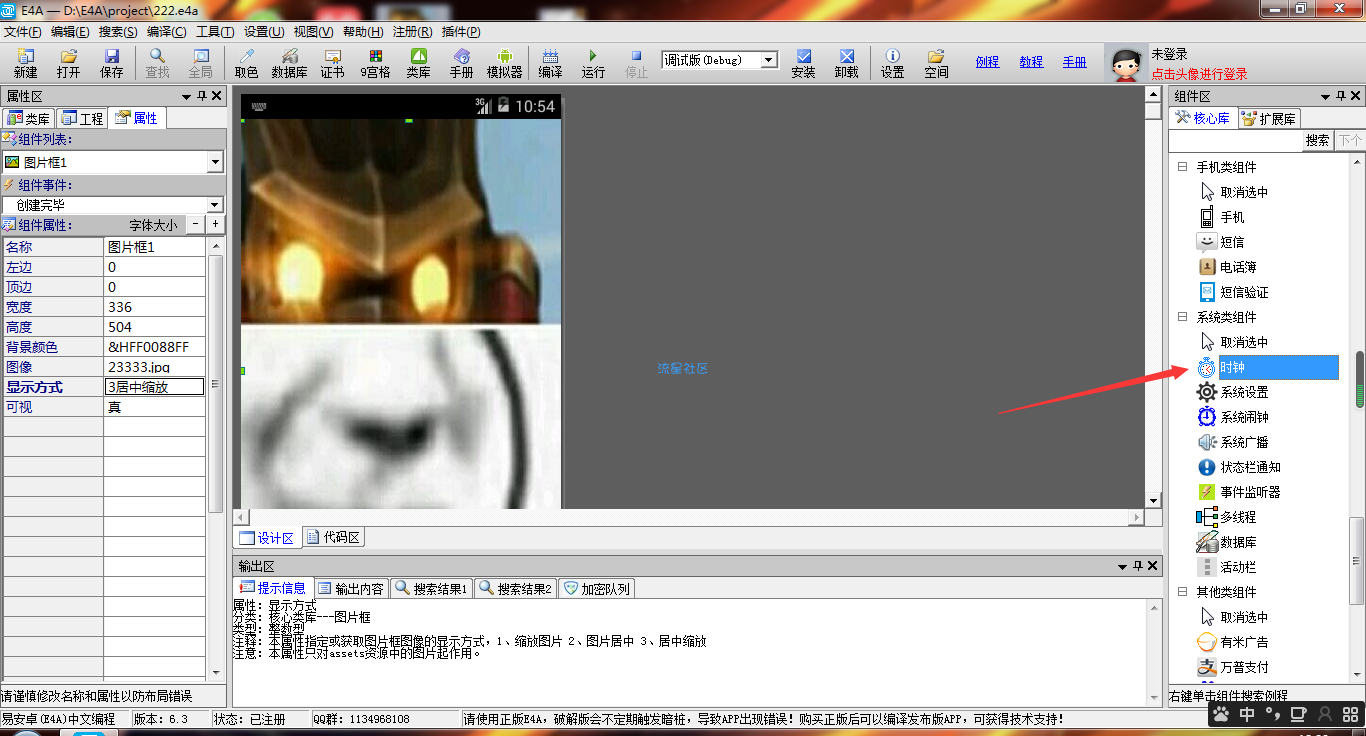Click the 宽度 value 336
1366x736 pixels.
coord(155,307)
